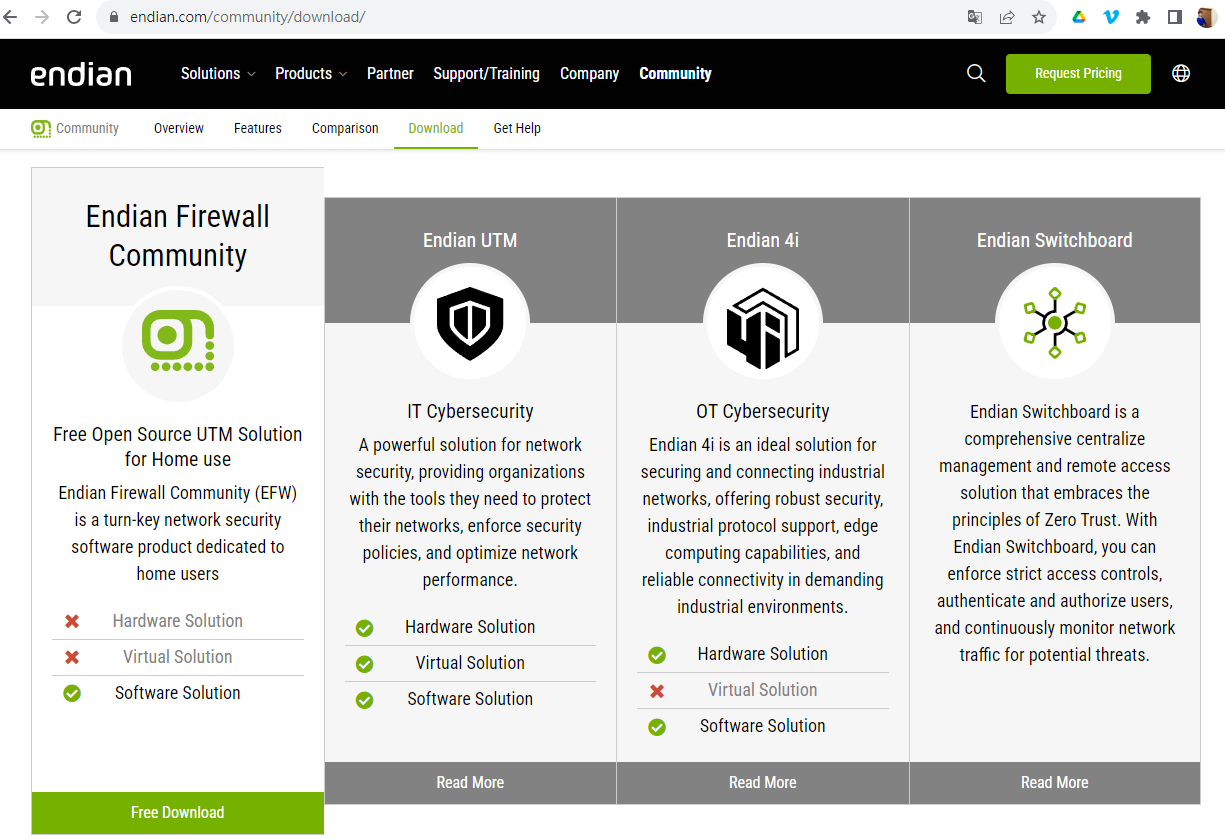Open the Company menu item
Screen dimensions: 1225x840
point(589,73)
